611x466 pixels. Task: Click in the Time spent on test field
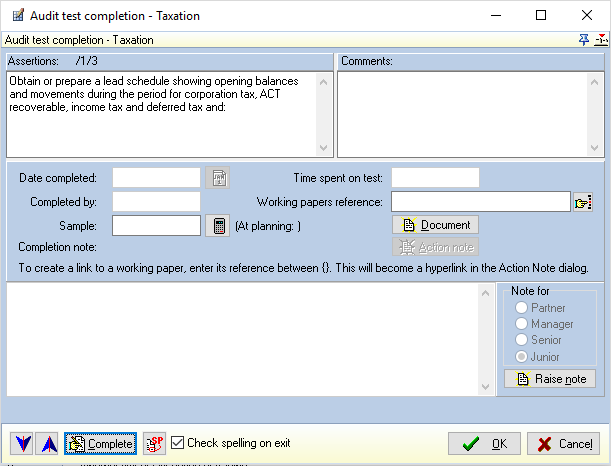point(435,178)
